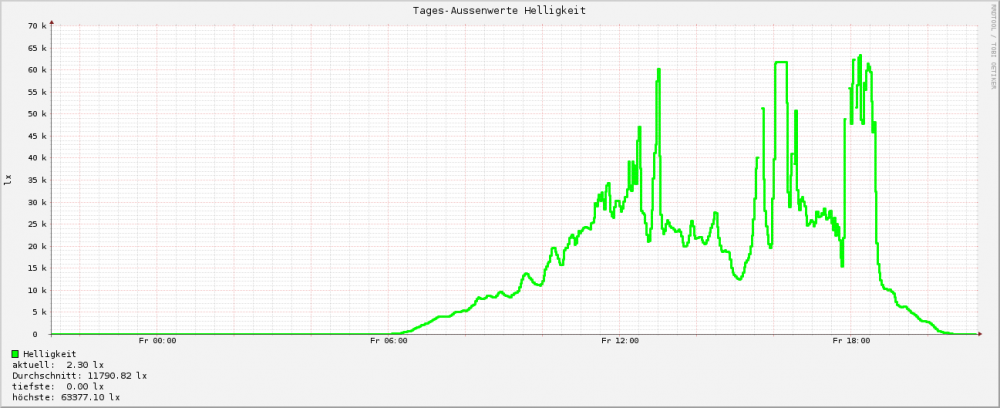Click the 30 k y-axis label
The width and height of the screenshot is (1000, 408).
pos(37,202)
